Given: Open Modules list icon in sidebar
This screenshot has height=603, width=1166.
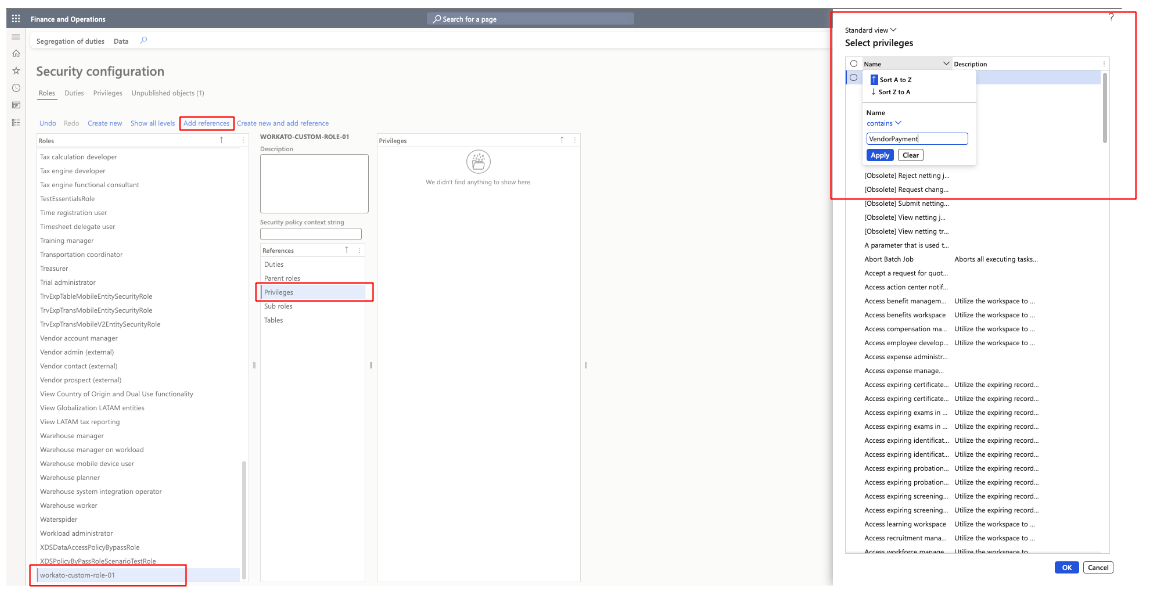Looking at the screenshot, I should 15,122.
